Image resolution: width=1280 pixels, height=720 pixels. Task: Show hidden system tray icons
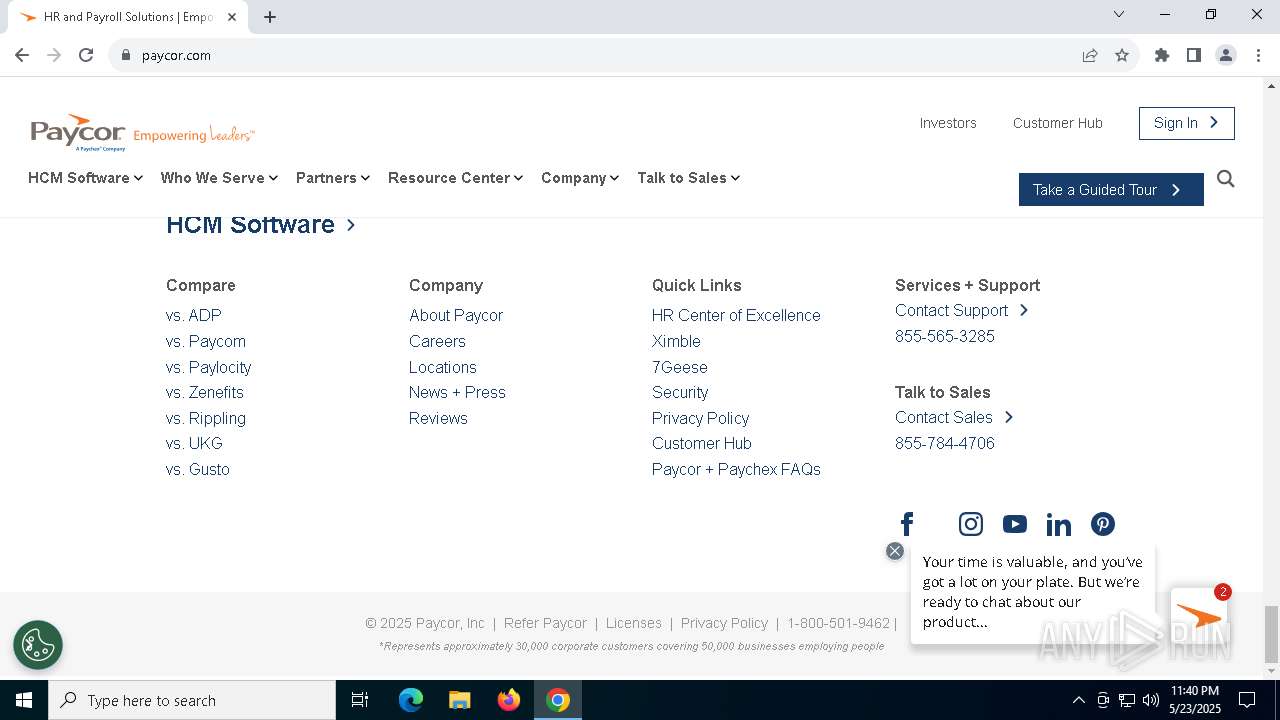click(x=1078, y=700)
